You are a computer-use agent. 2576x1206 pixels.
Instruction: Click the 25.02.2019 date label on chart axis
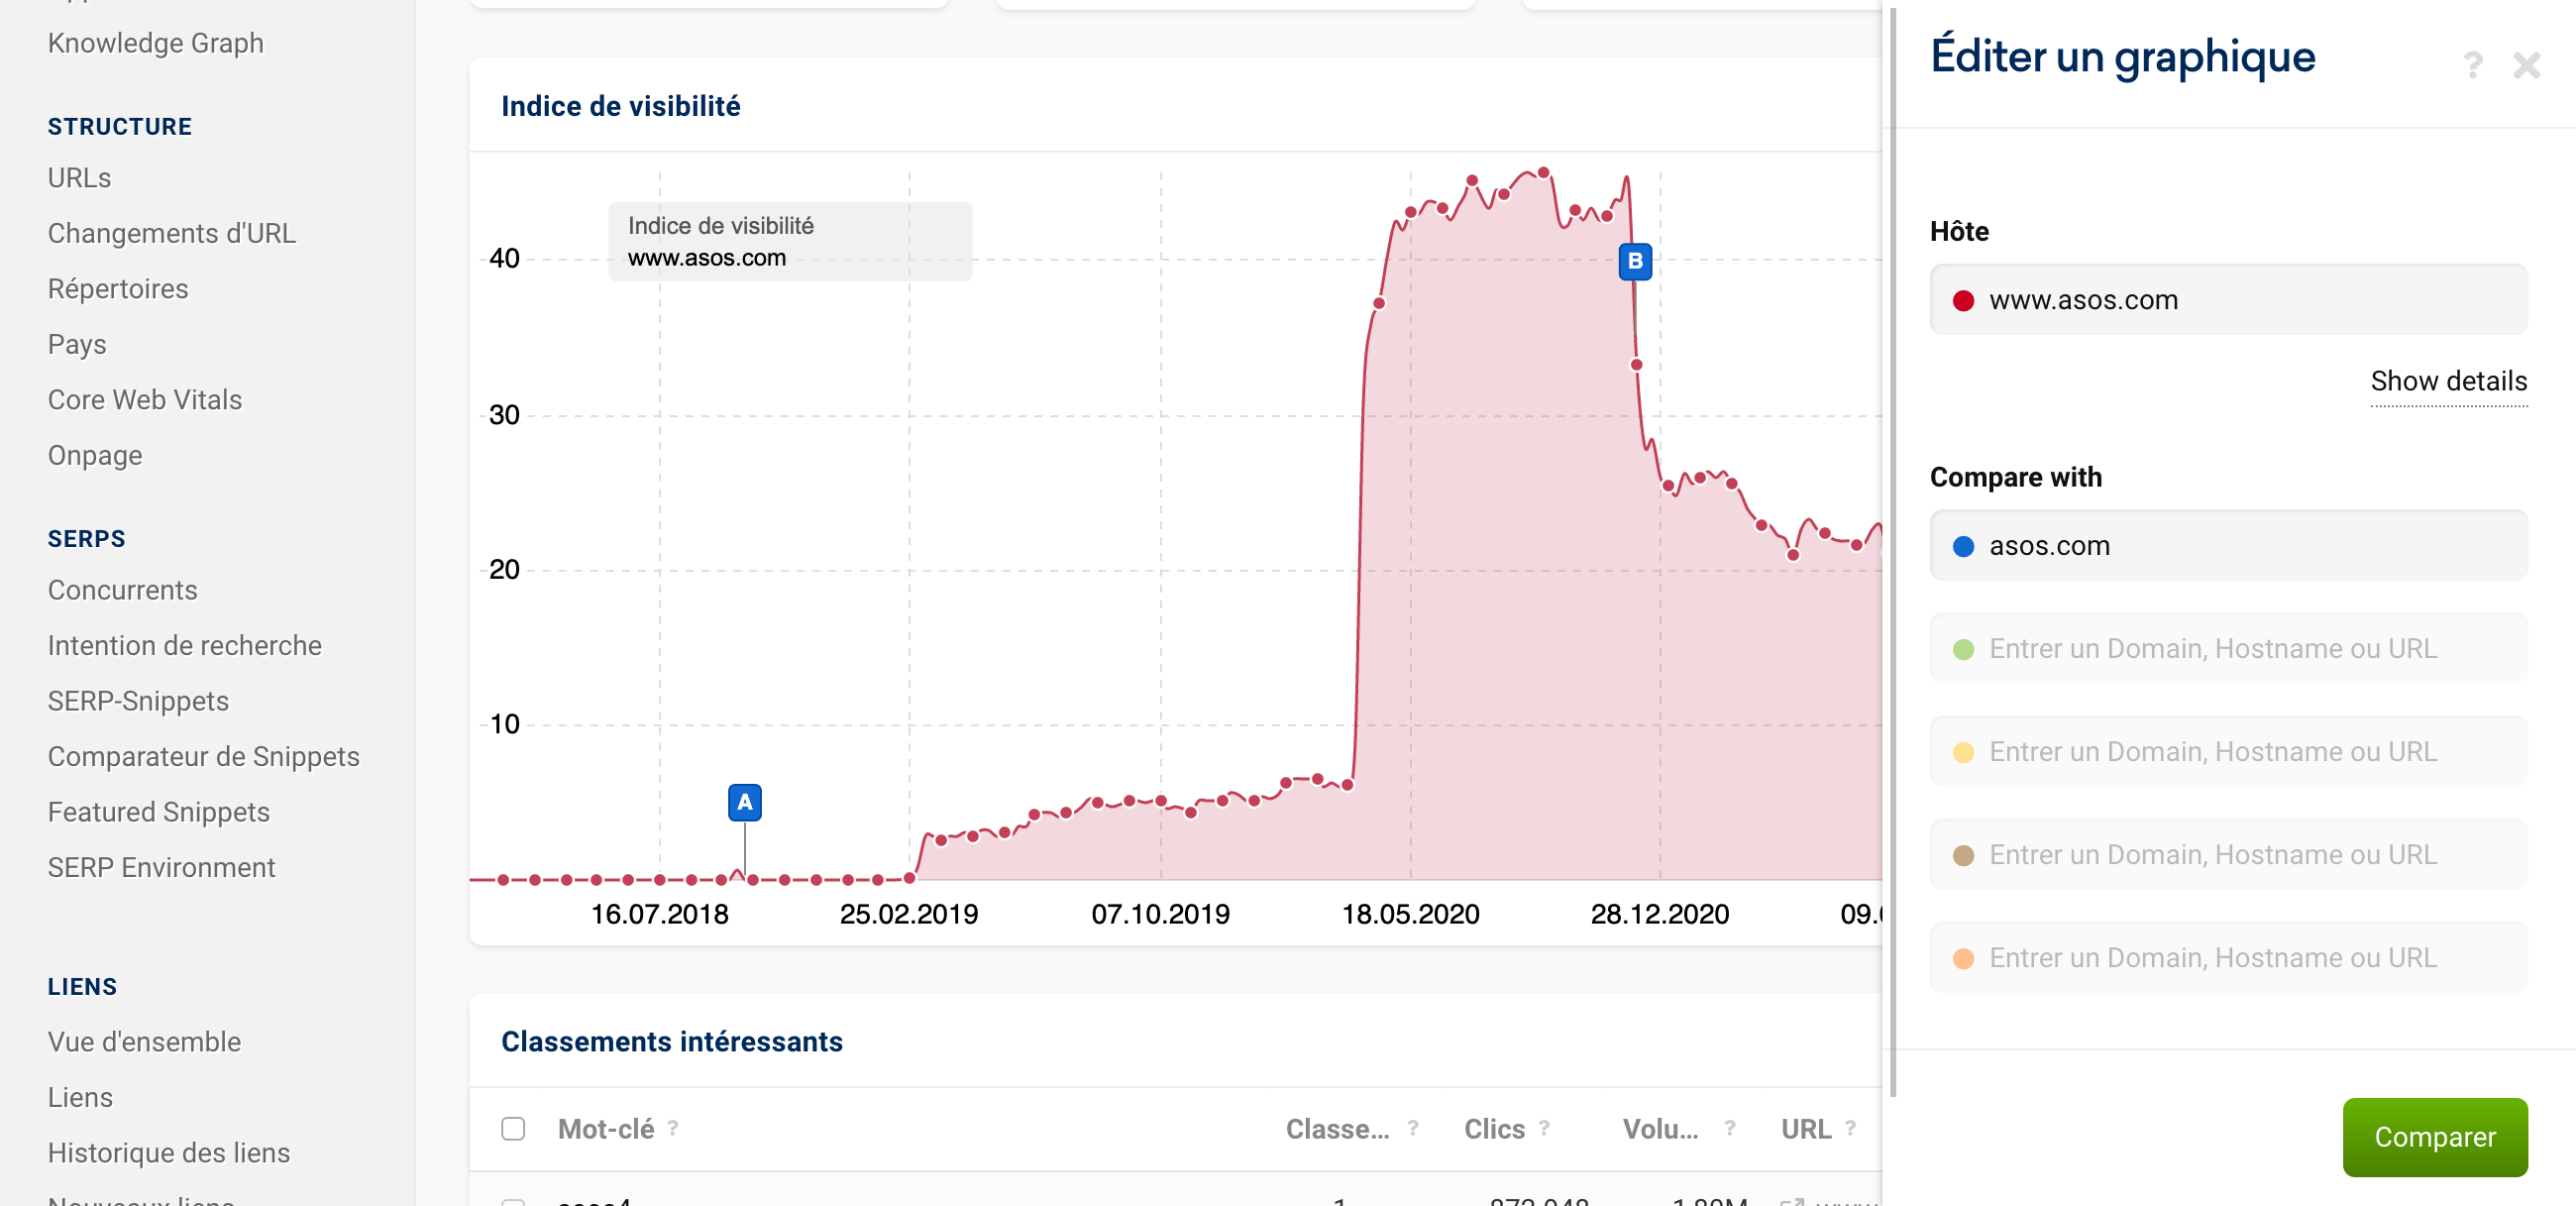tap(909, 914)
